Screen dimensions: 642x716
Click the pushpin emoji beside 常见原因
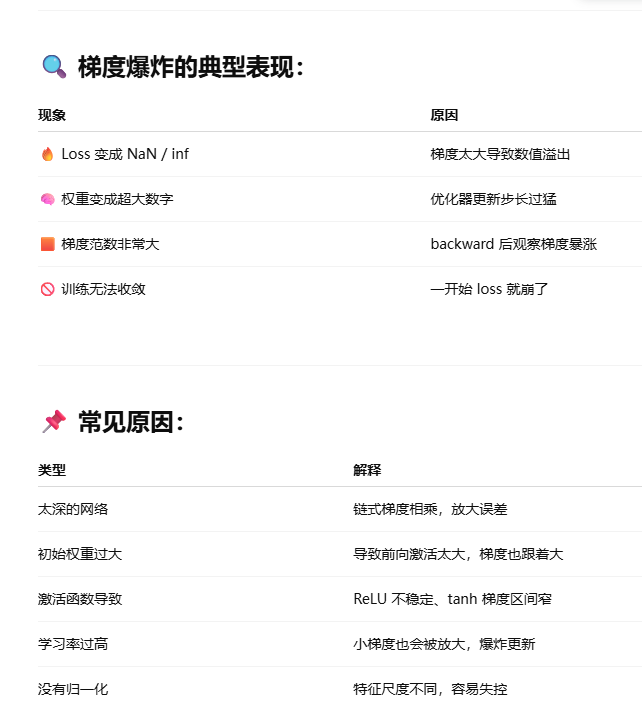tap(54, 421)
